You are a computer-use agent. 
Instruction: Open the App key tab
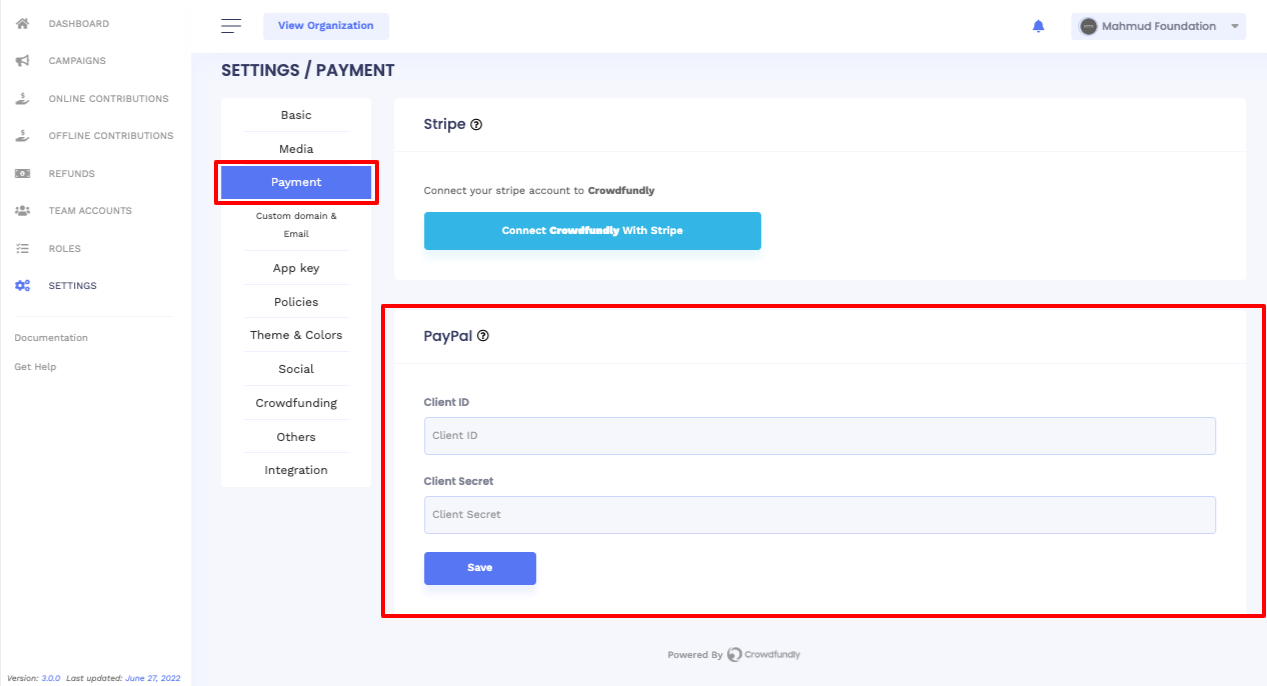[x=296, y=268]
